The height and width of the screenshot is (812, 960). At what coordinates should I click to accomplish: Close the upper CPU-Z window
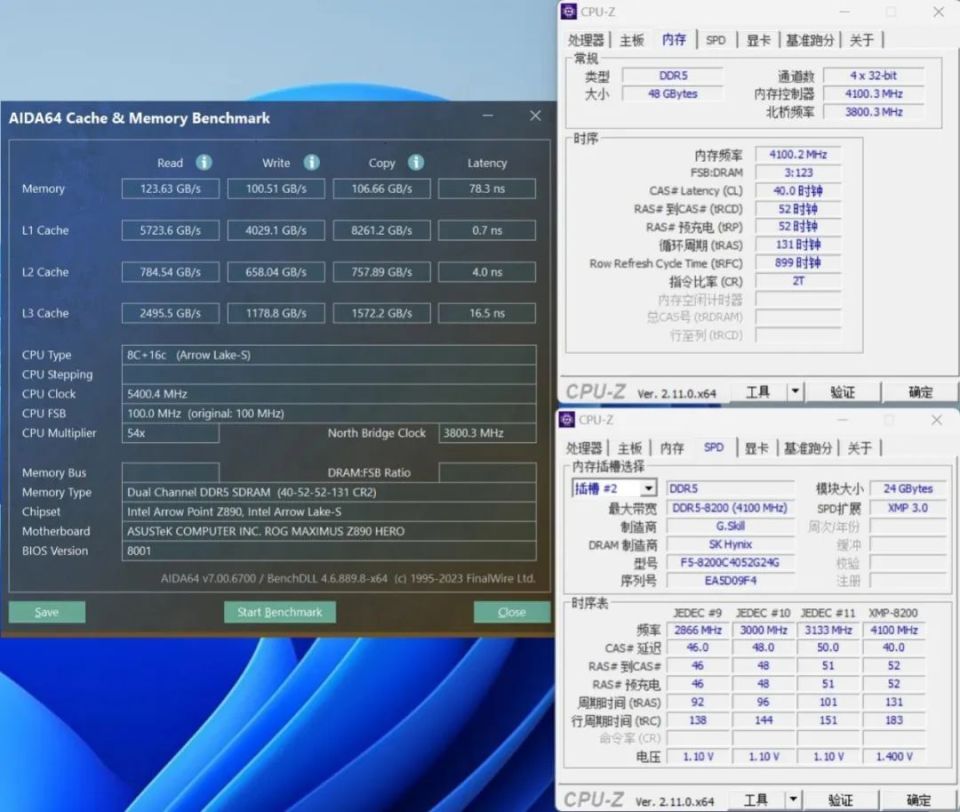[x=938, y=12]
